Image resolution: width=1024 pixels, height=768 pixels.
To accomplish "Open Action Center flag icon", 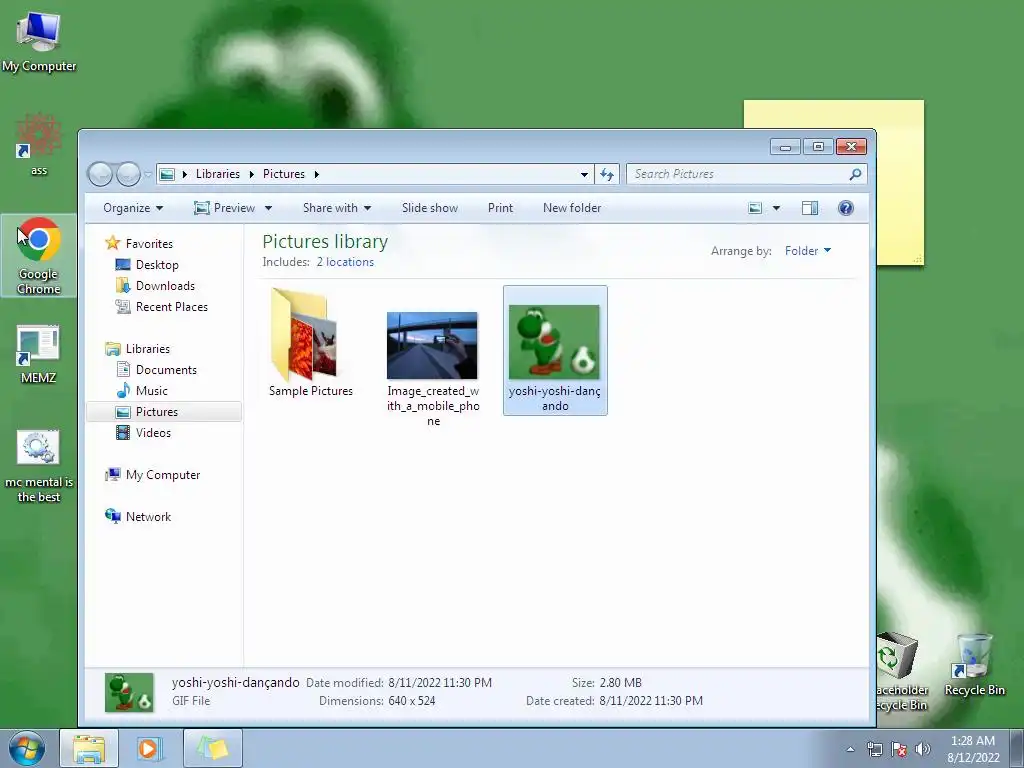I will [x=899, y=749].
